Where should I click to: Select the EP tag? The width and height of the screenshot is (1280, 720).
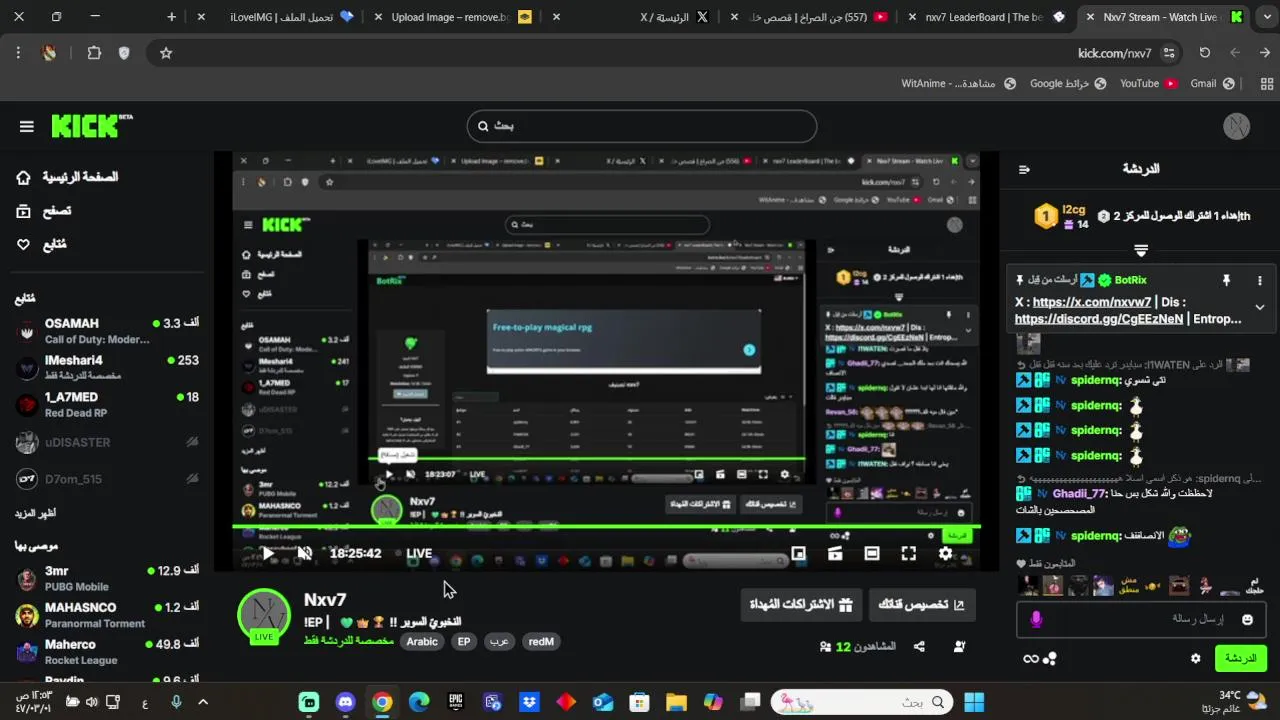point(464,642)
